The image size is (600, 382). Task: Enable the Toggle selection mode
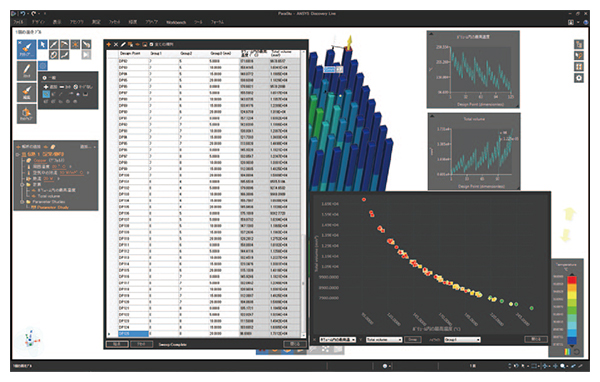pos(83,87)
